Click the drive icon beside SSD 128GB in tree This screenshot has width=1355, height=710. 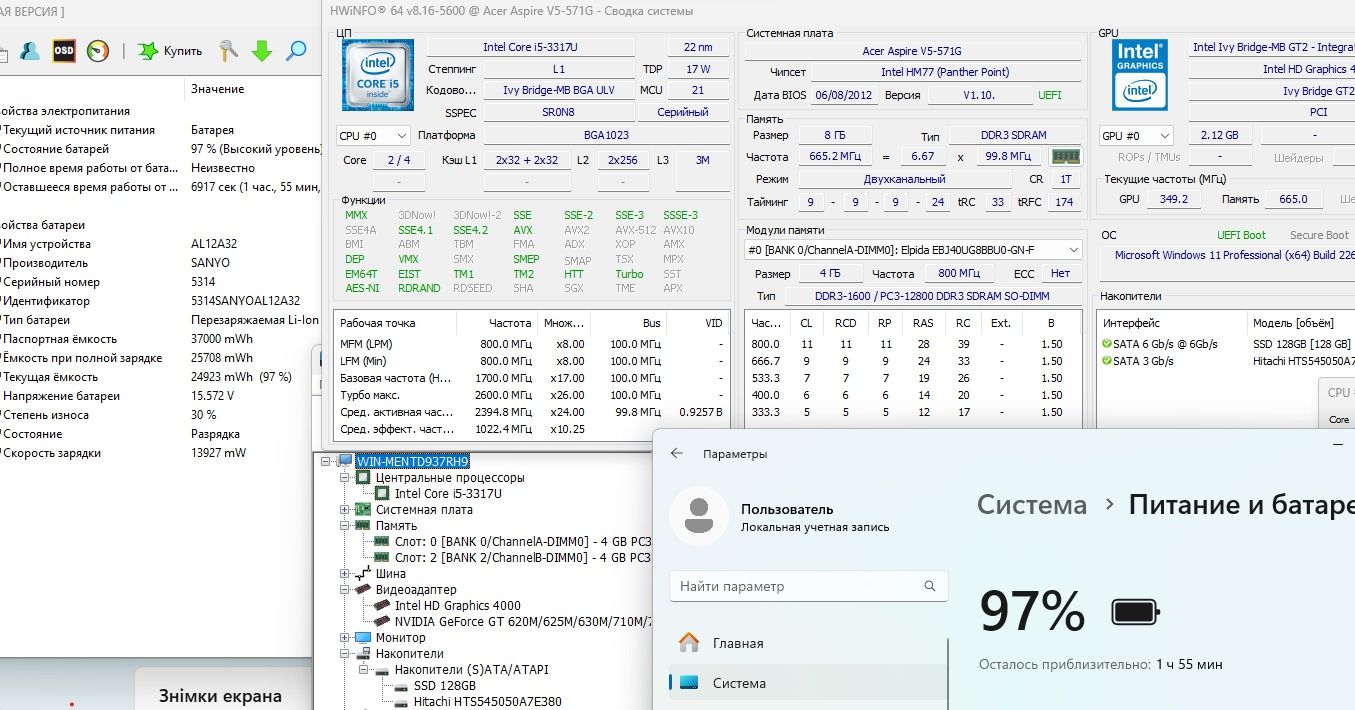(x=401, y=686)
